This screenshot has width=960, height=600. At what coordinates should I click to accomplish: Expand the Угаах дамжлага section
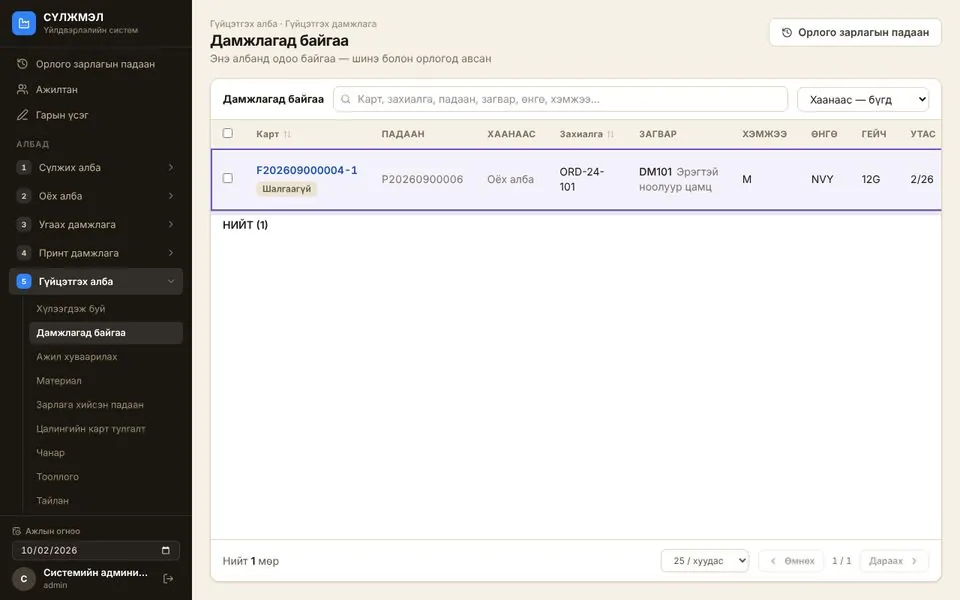click(x=171, y=225)
